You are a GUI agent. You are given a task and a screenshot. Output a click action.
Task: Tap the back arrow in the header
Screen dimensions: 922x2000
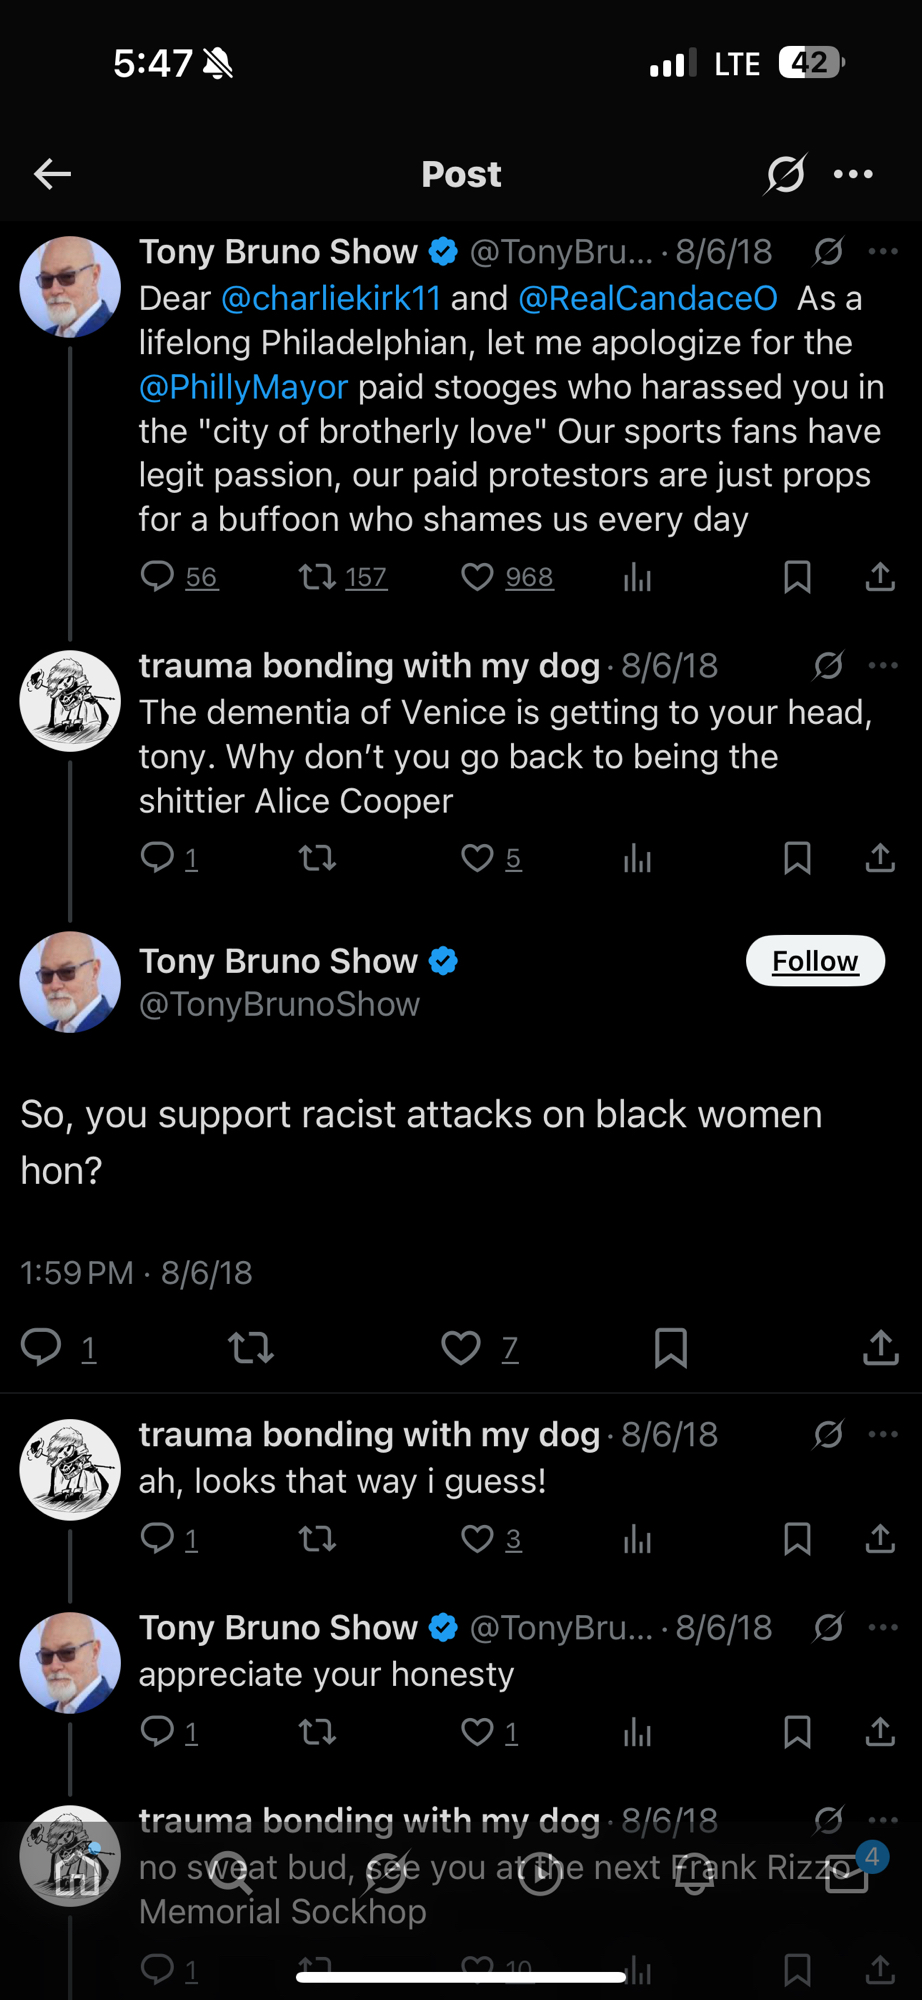(52, 174)
